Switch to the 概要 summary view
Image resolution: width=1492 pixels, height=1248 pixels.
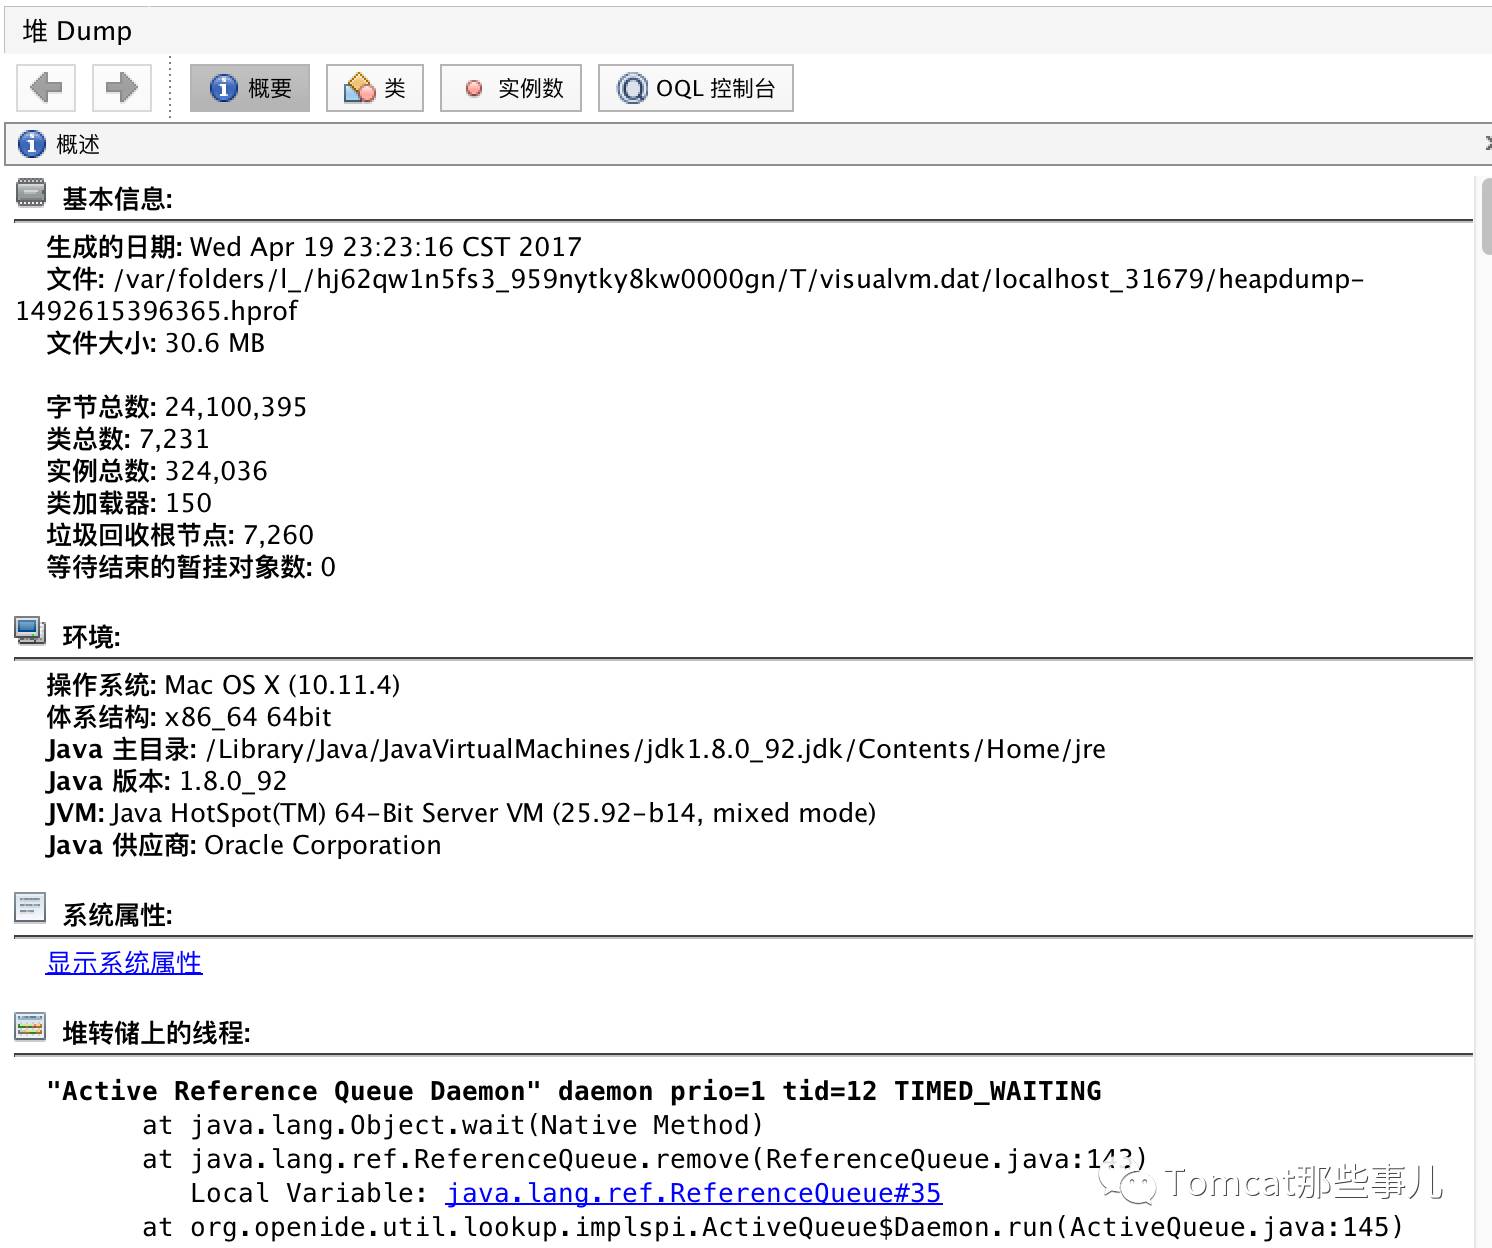point(250,88)
